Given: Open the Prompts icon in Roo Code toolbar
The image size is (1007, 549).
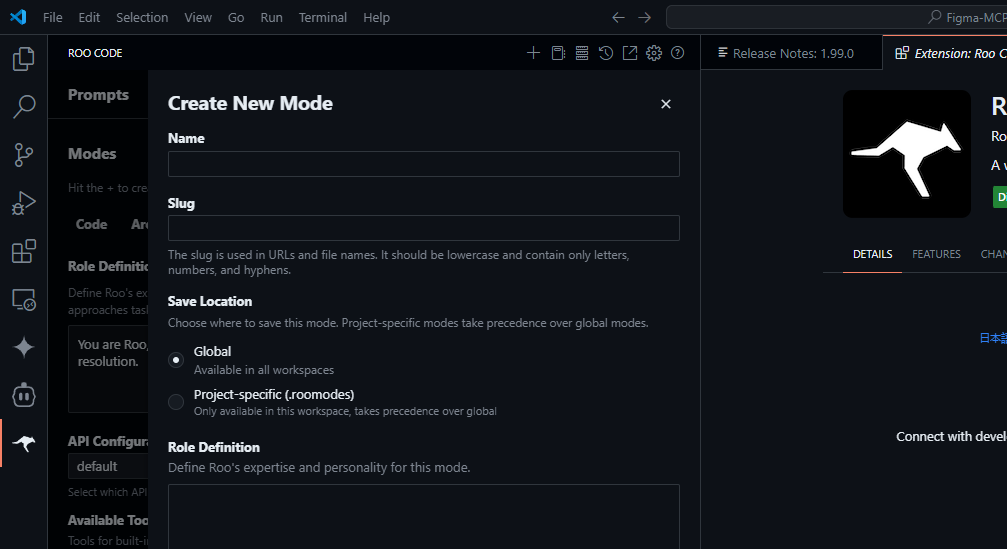Looking at the screenshot, I should tap(558, 53).
